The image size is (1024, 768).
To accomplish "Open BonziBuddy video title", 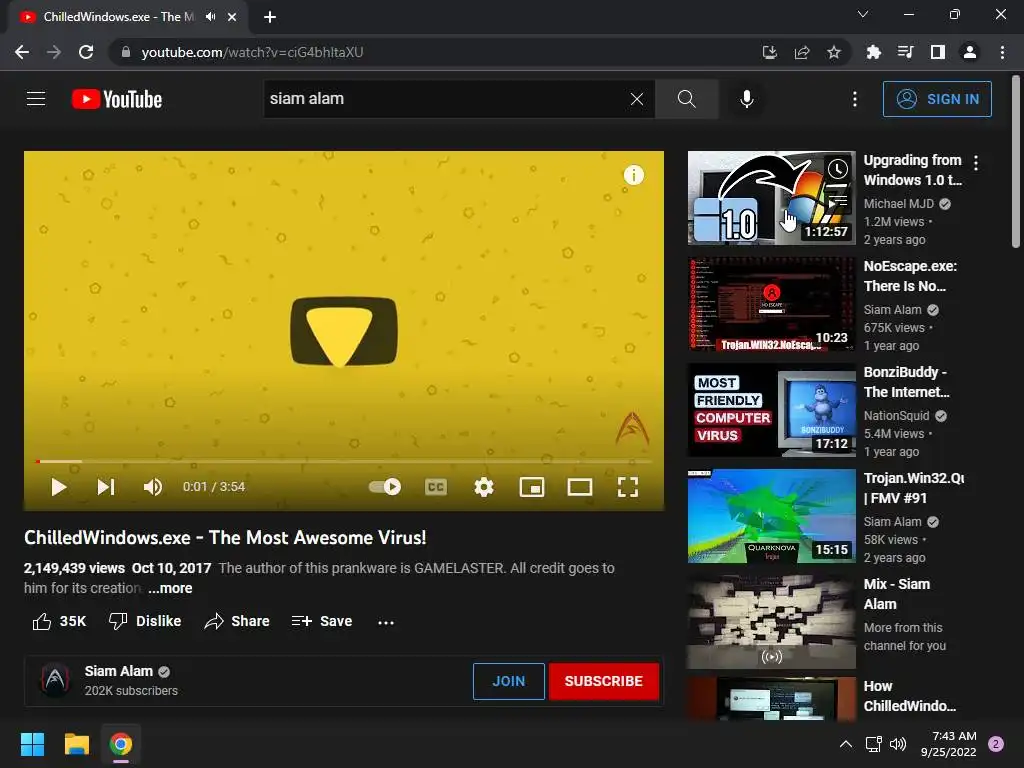I will pyautogui.click(x=906, y=382).
